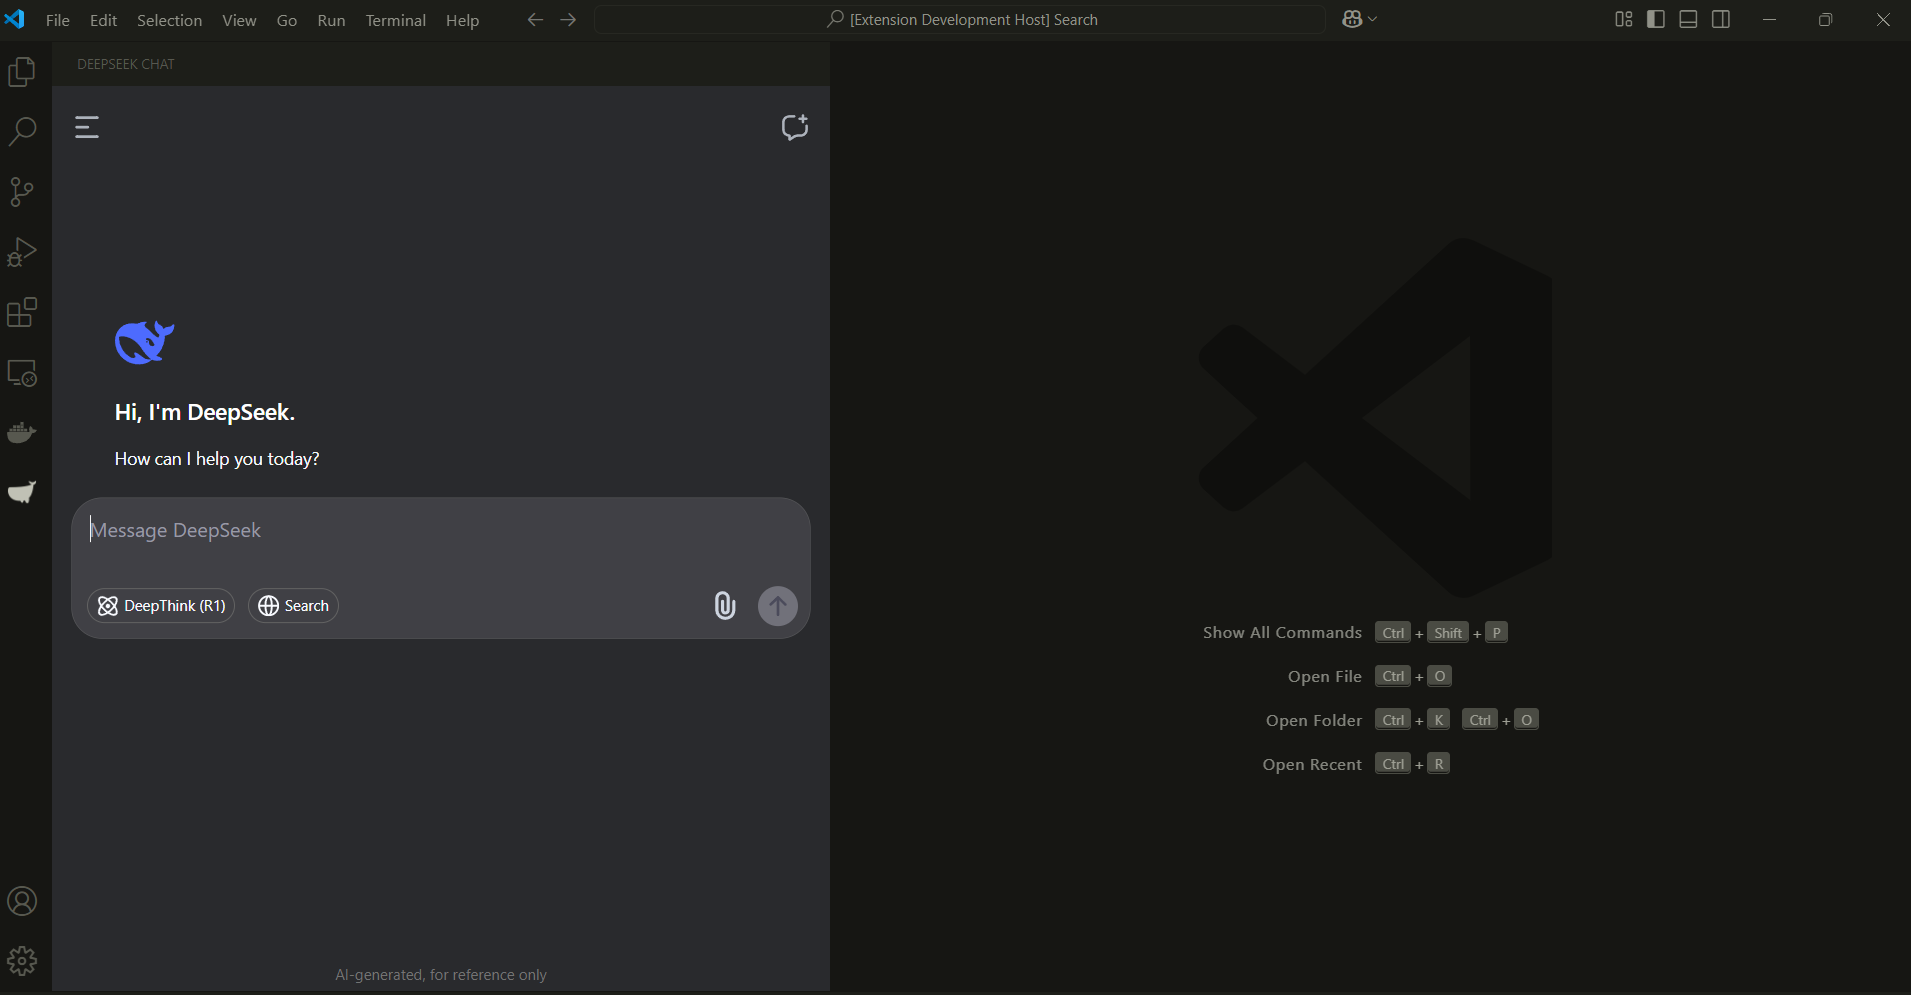
Task: Open the Search view in activity bar
Action: click(22, 132)
